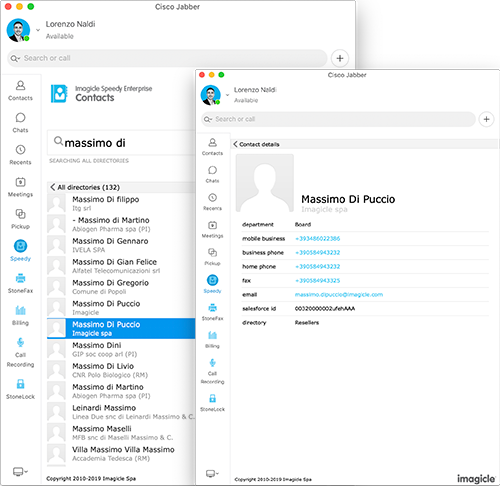Open Chats in front window sidebar

click(212, 174)
